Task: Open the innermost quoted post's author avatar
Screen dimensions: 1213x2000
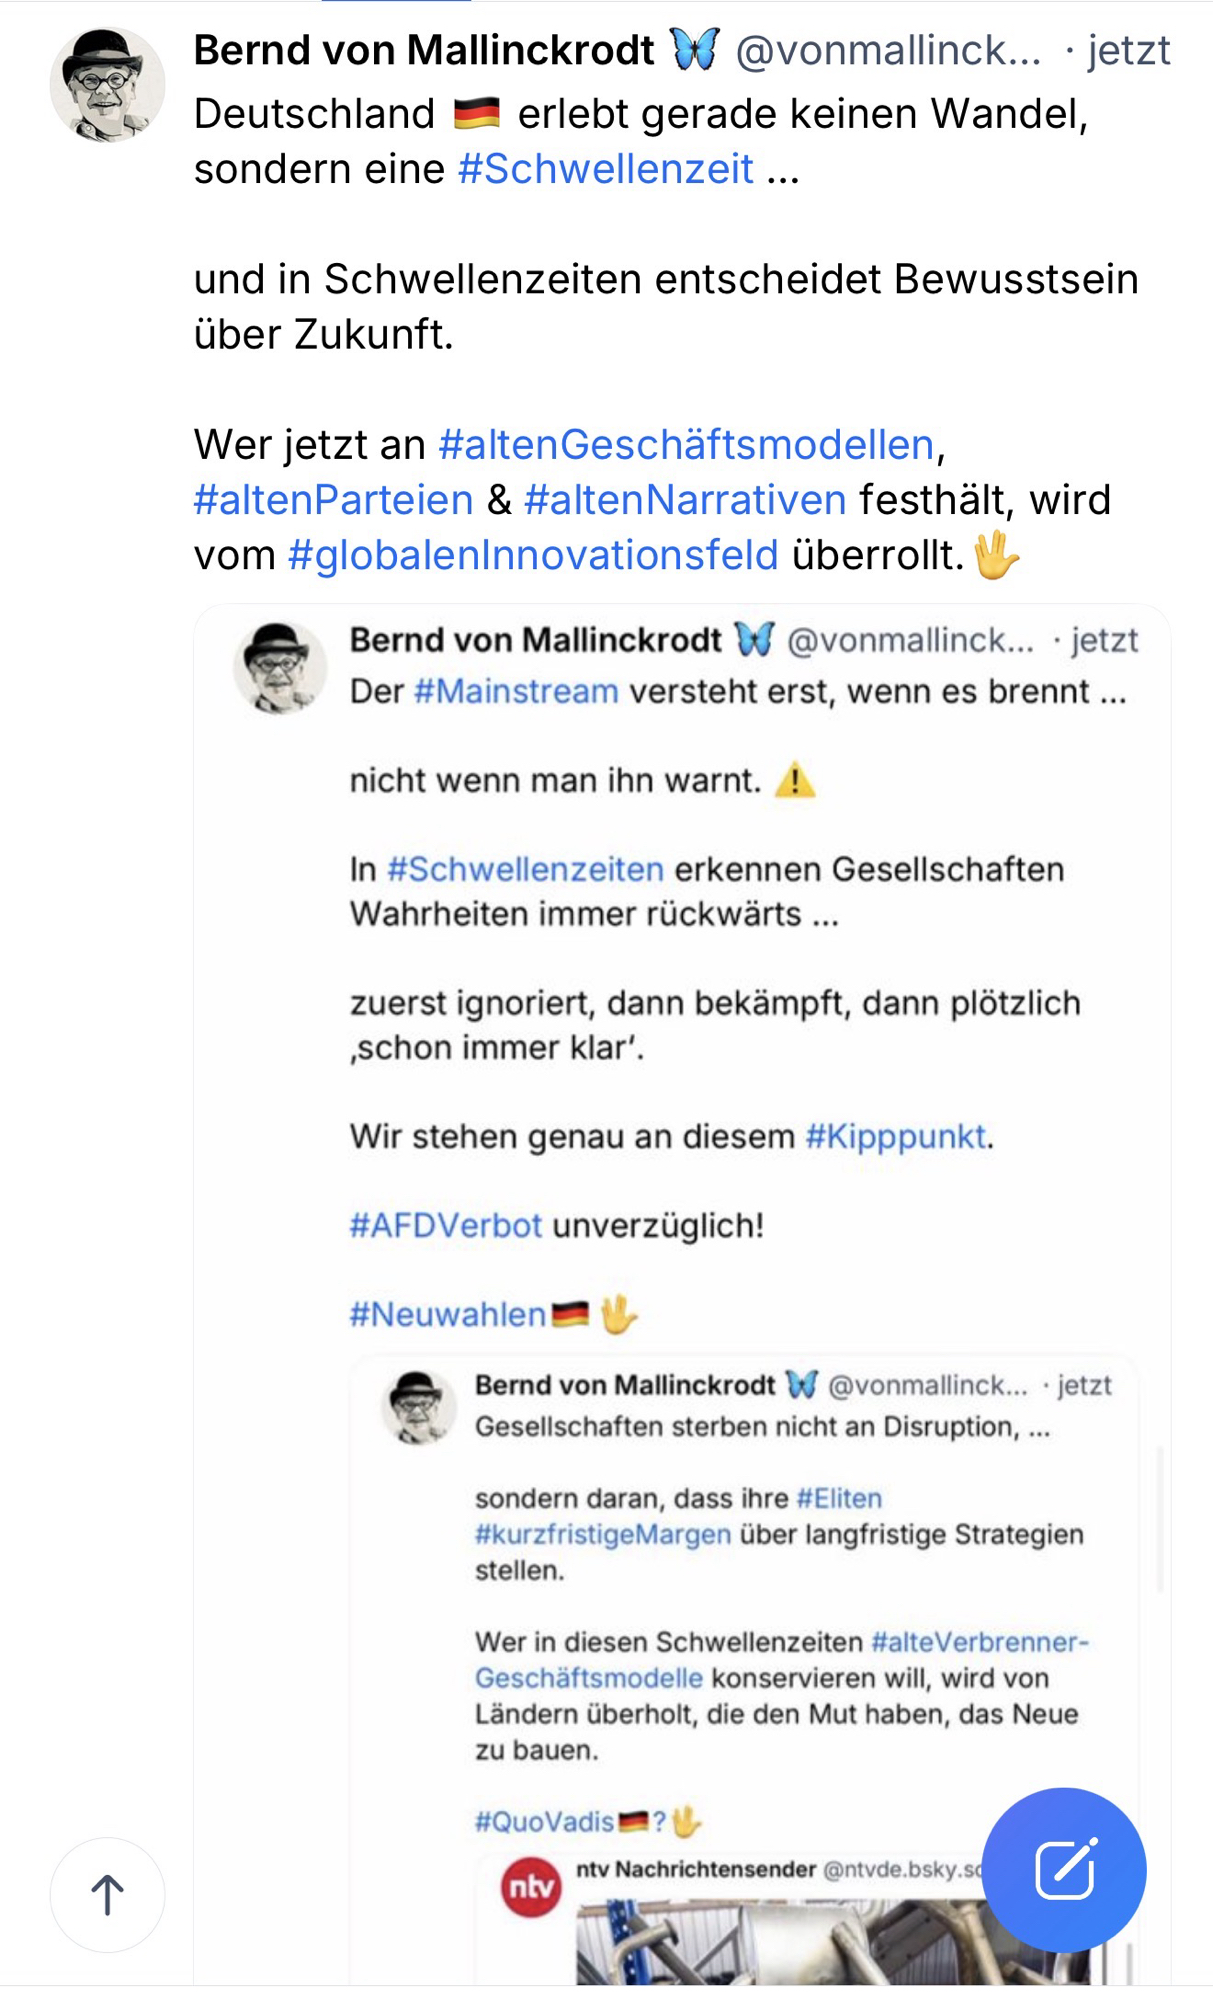Action: (x=418, y=1408)
